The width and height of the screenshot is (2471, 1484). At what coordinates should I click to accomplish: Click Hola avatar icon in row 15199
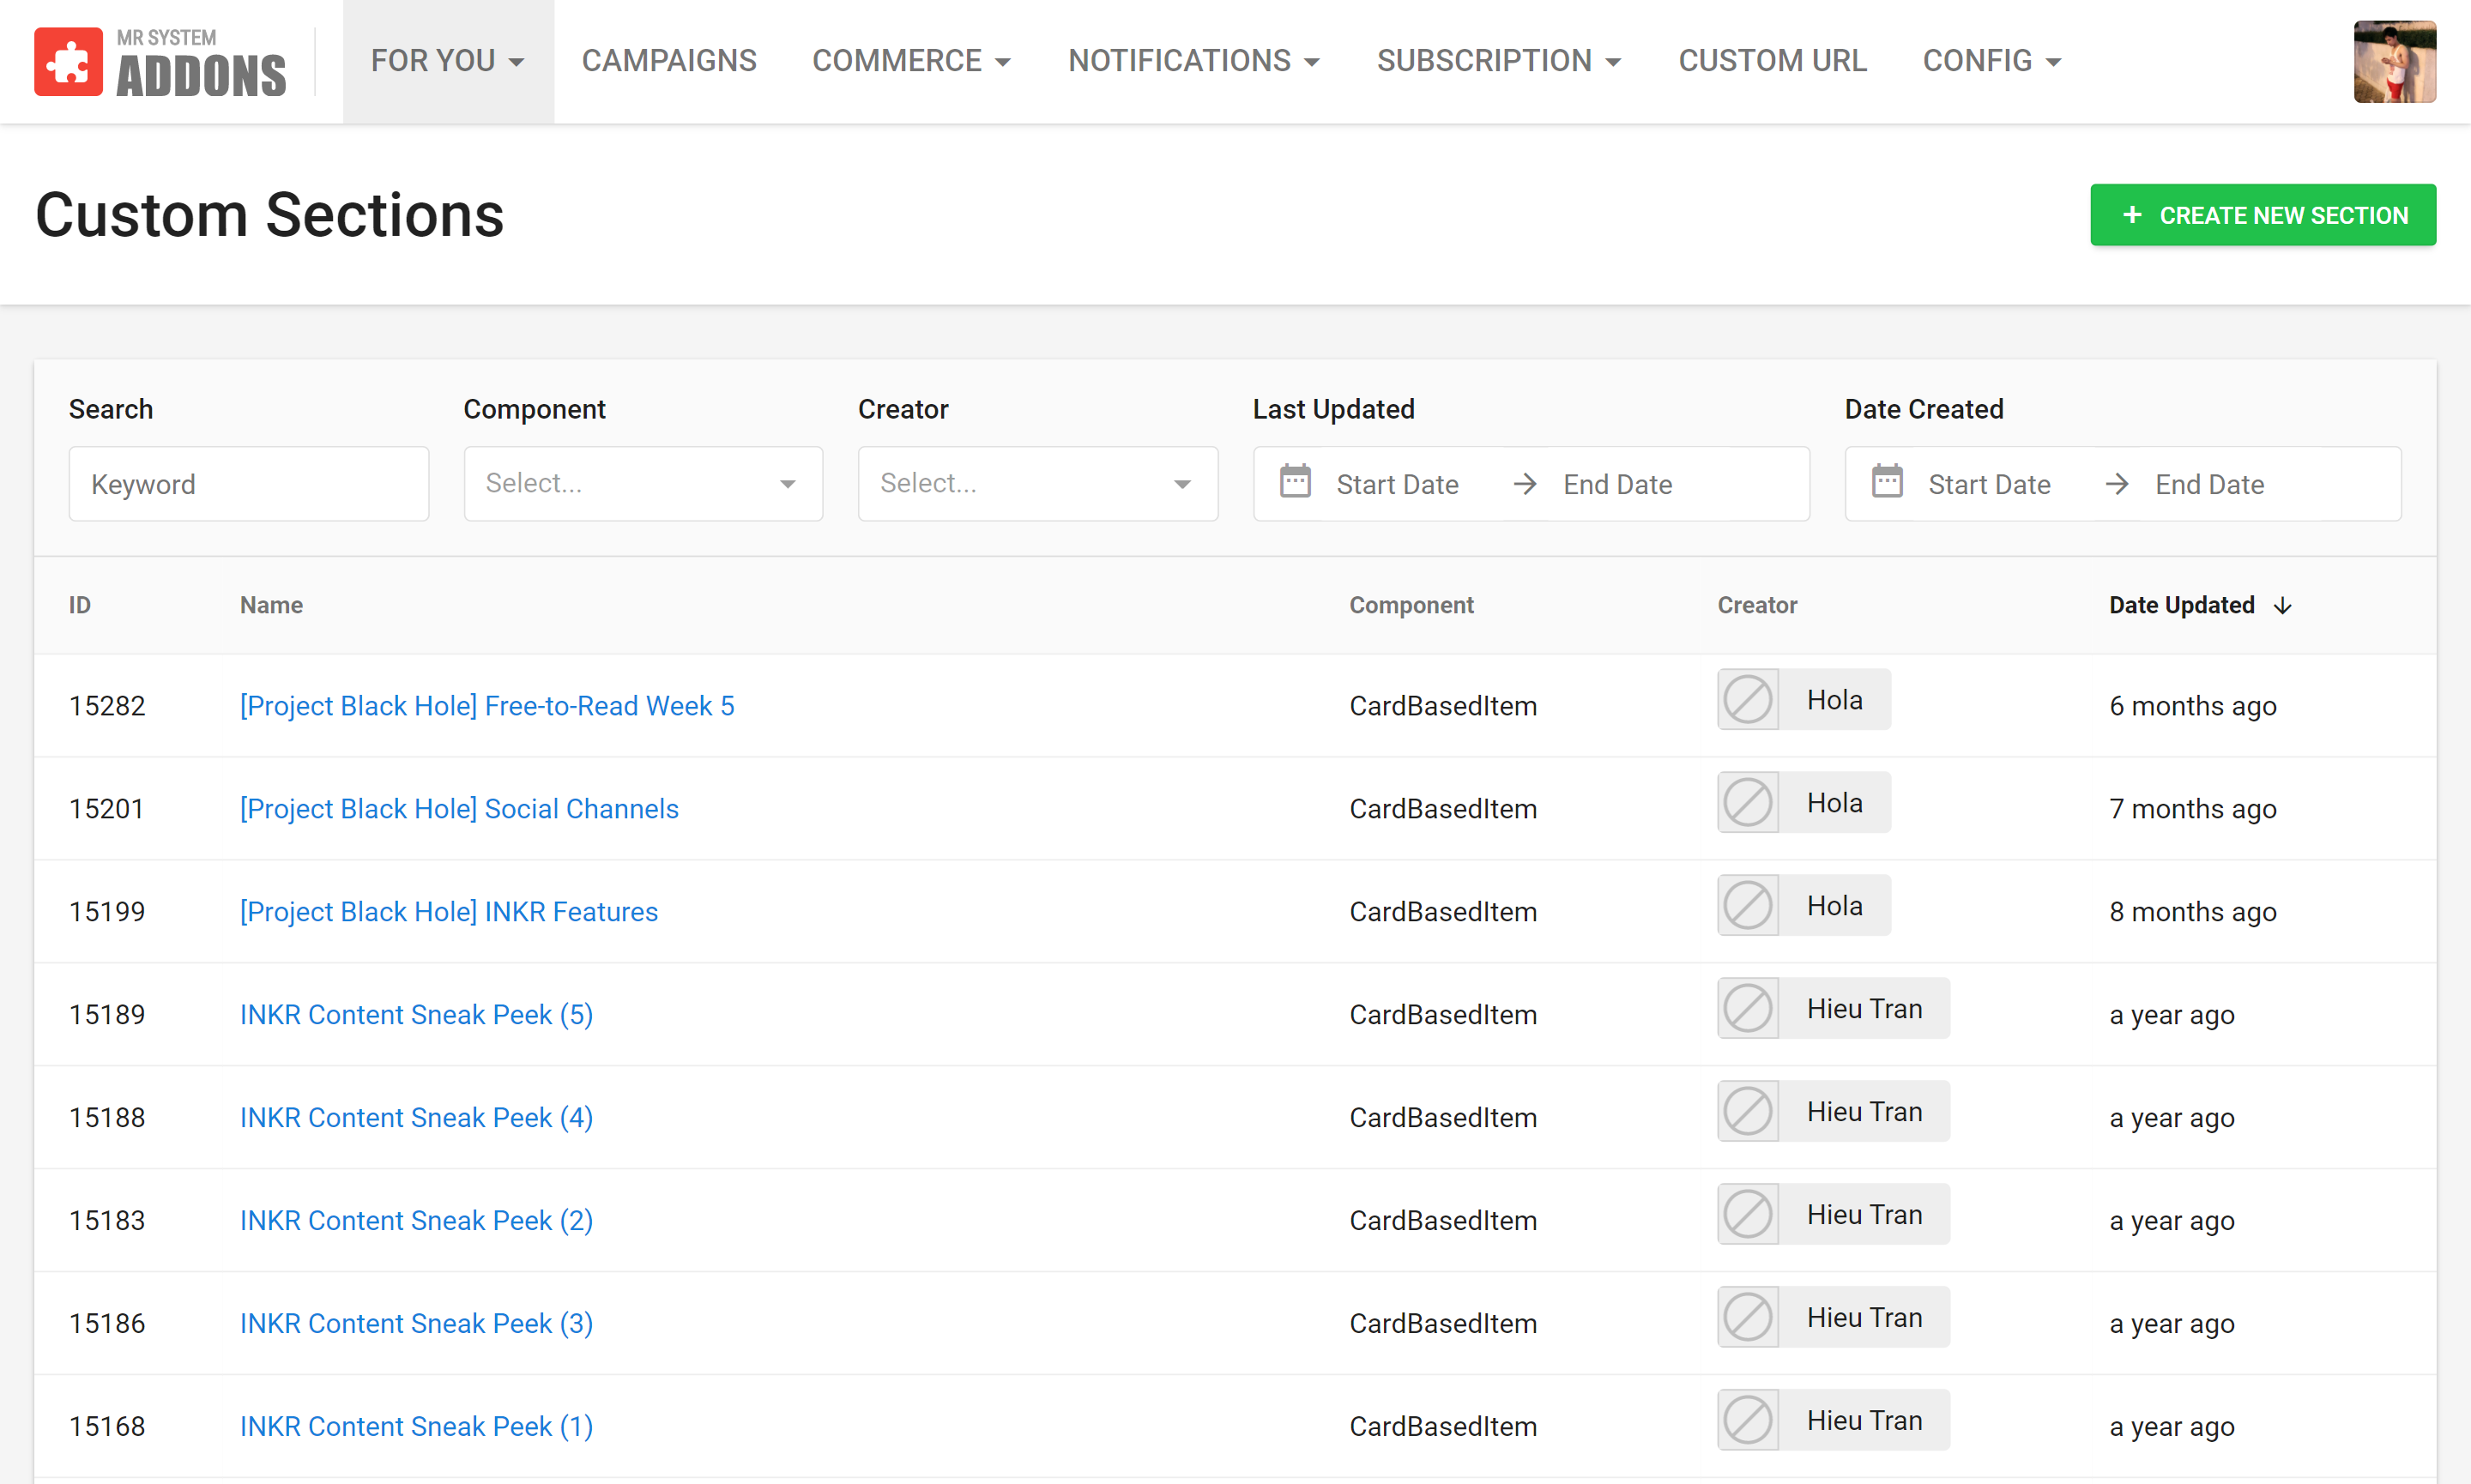pyautogui.click(x=1748, y=906)
